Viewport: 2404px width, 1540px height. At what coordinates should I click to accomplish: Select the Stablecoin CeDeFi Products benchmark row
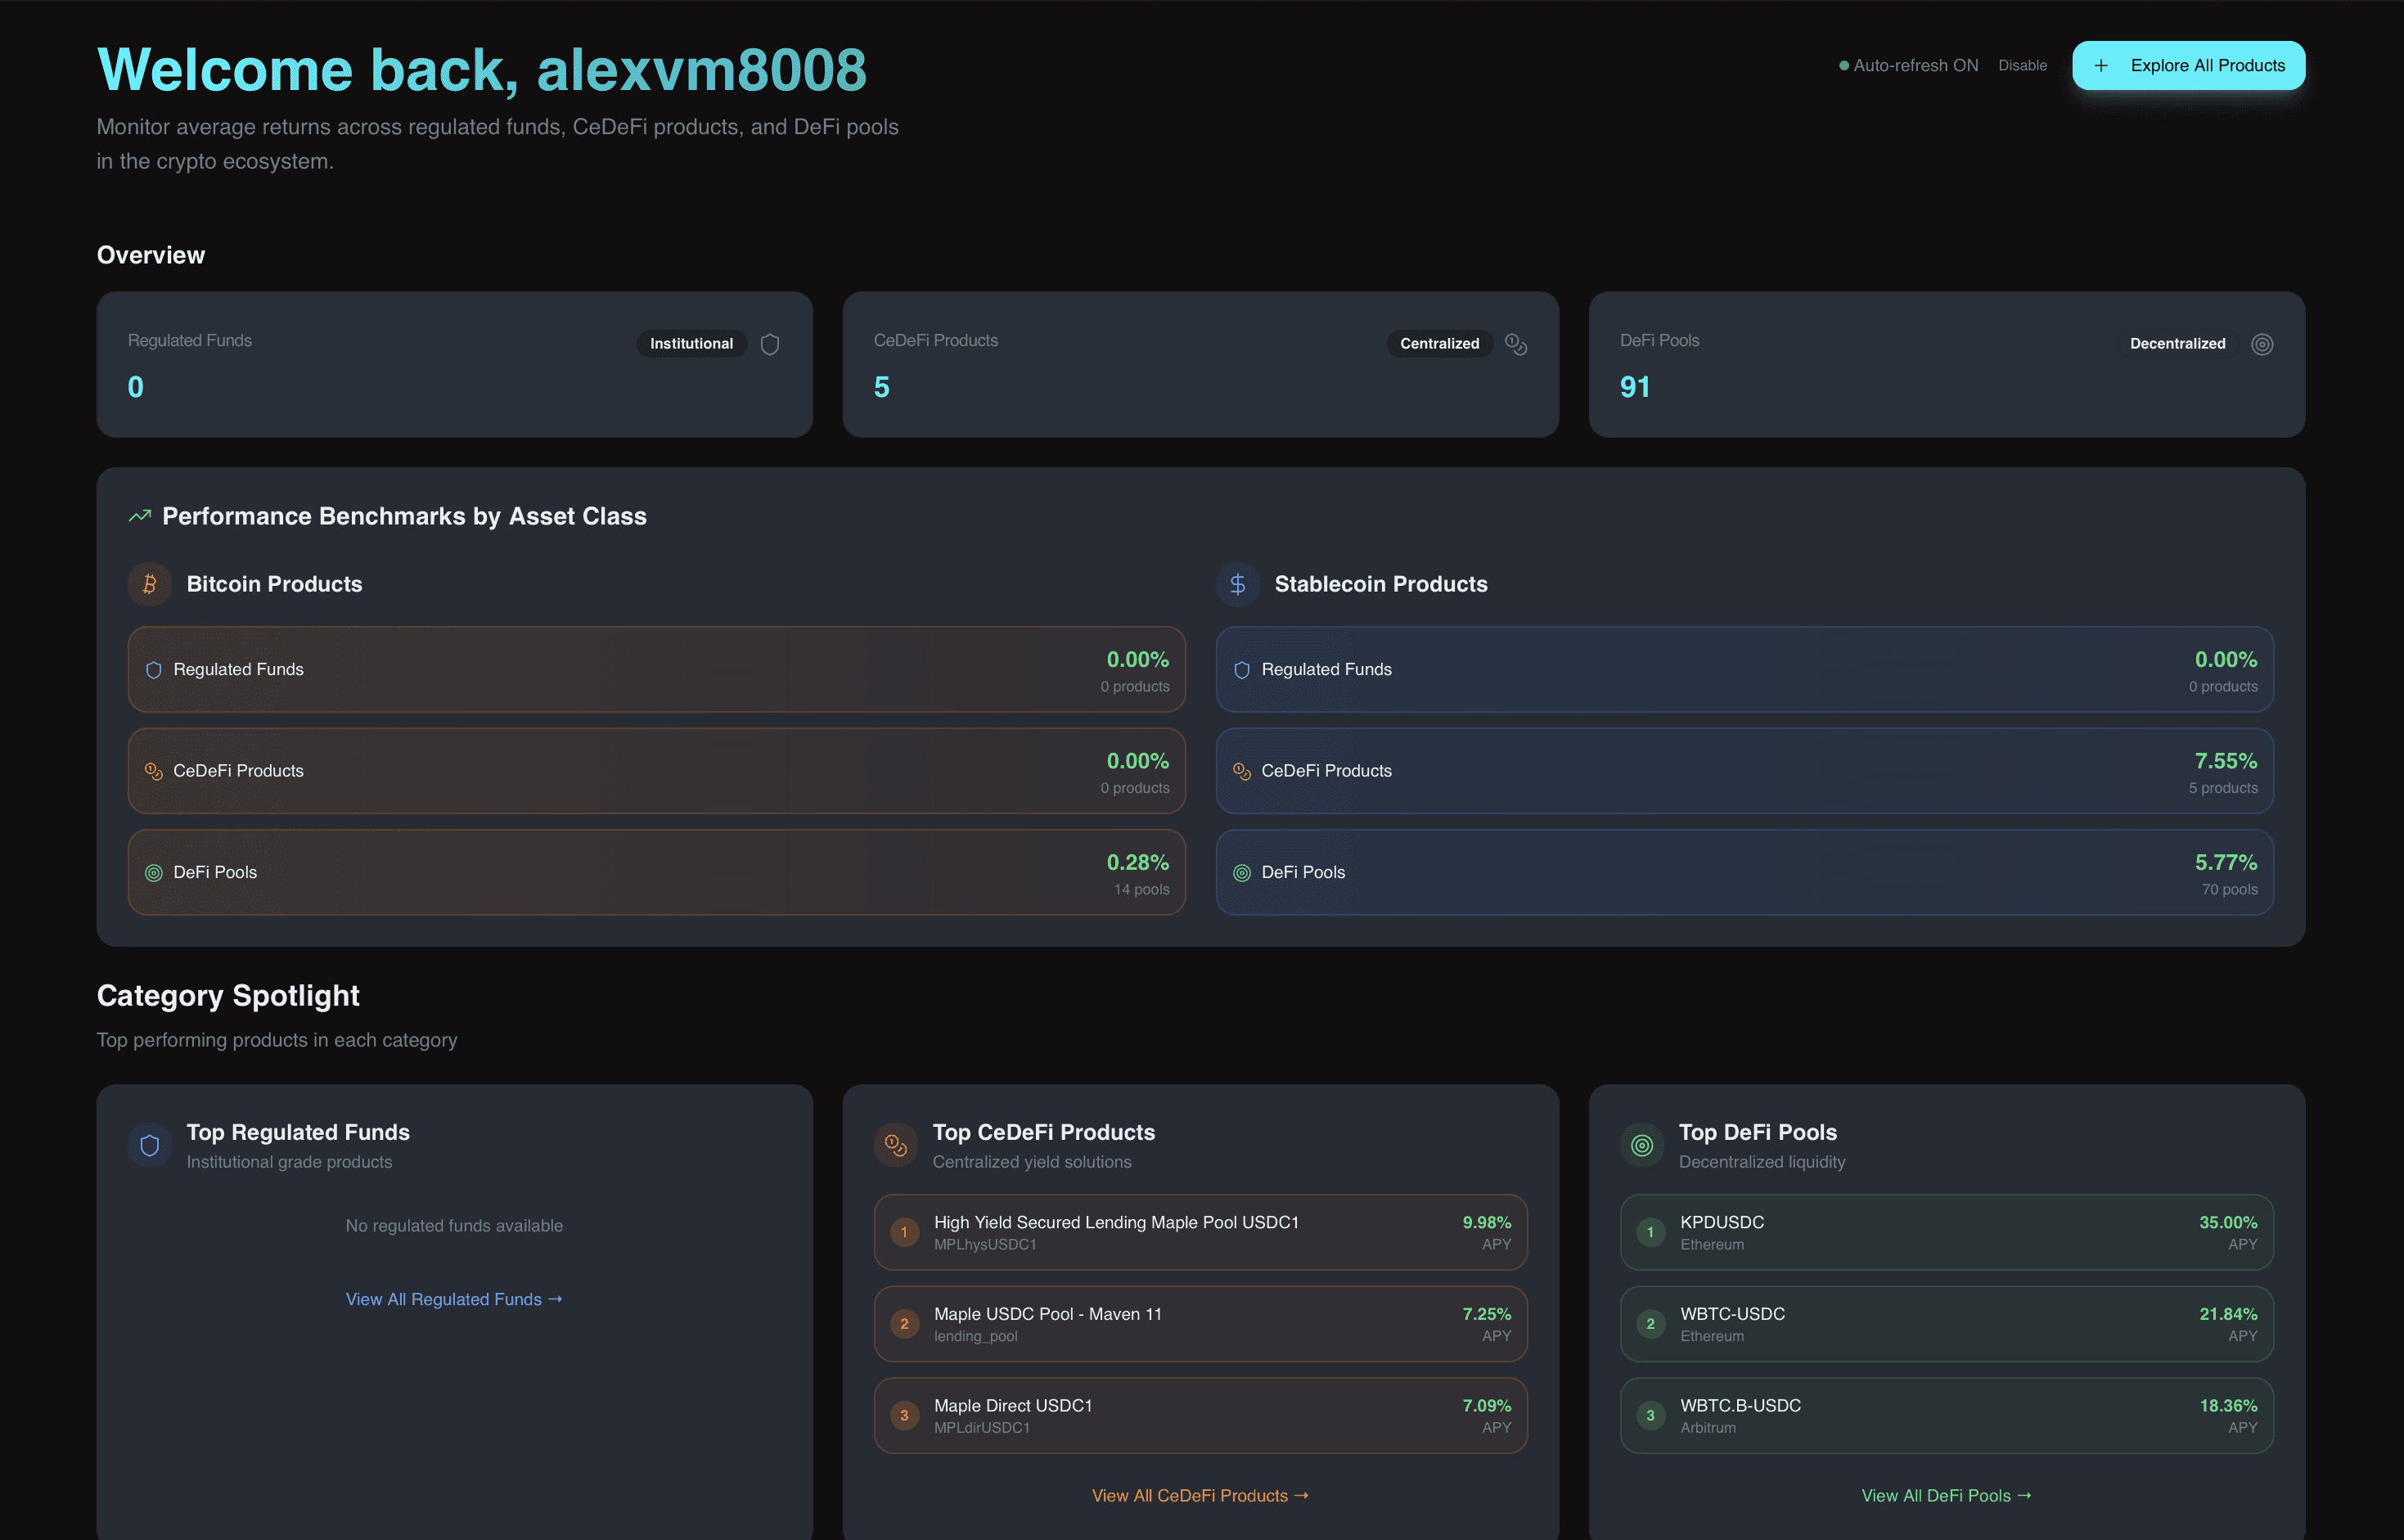point(1744,771)
